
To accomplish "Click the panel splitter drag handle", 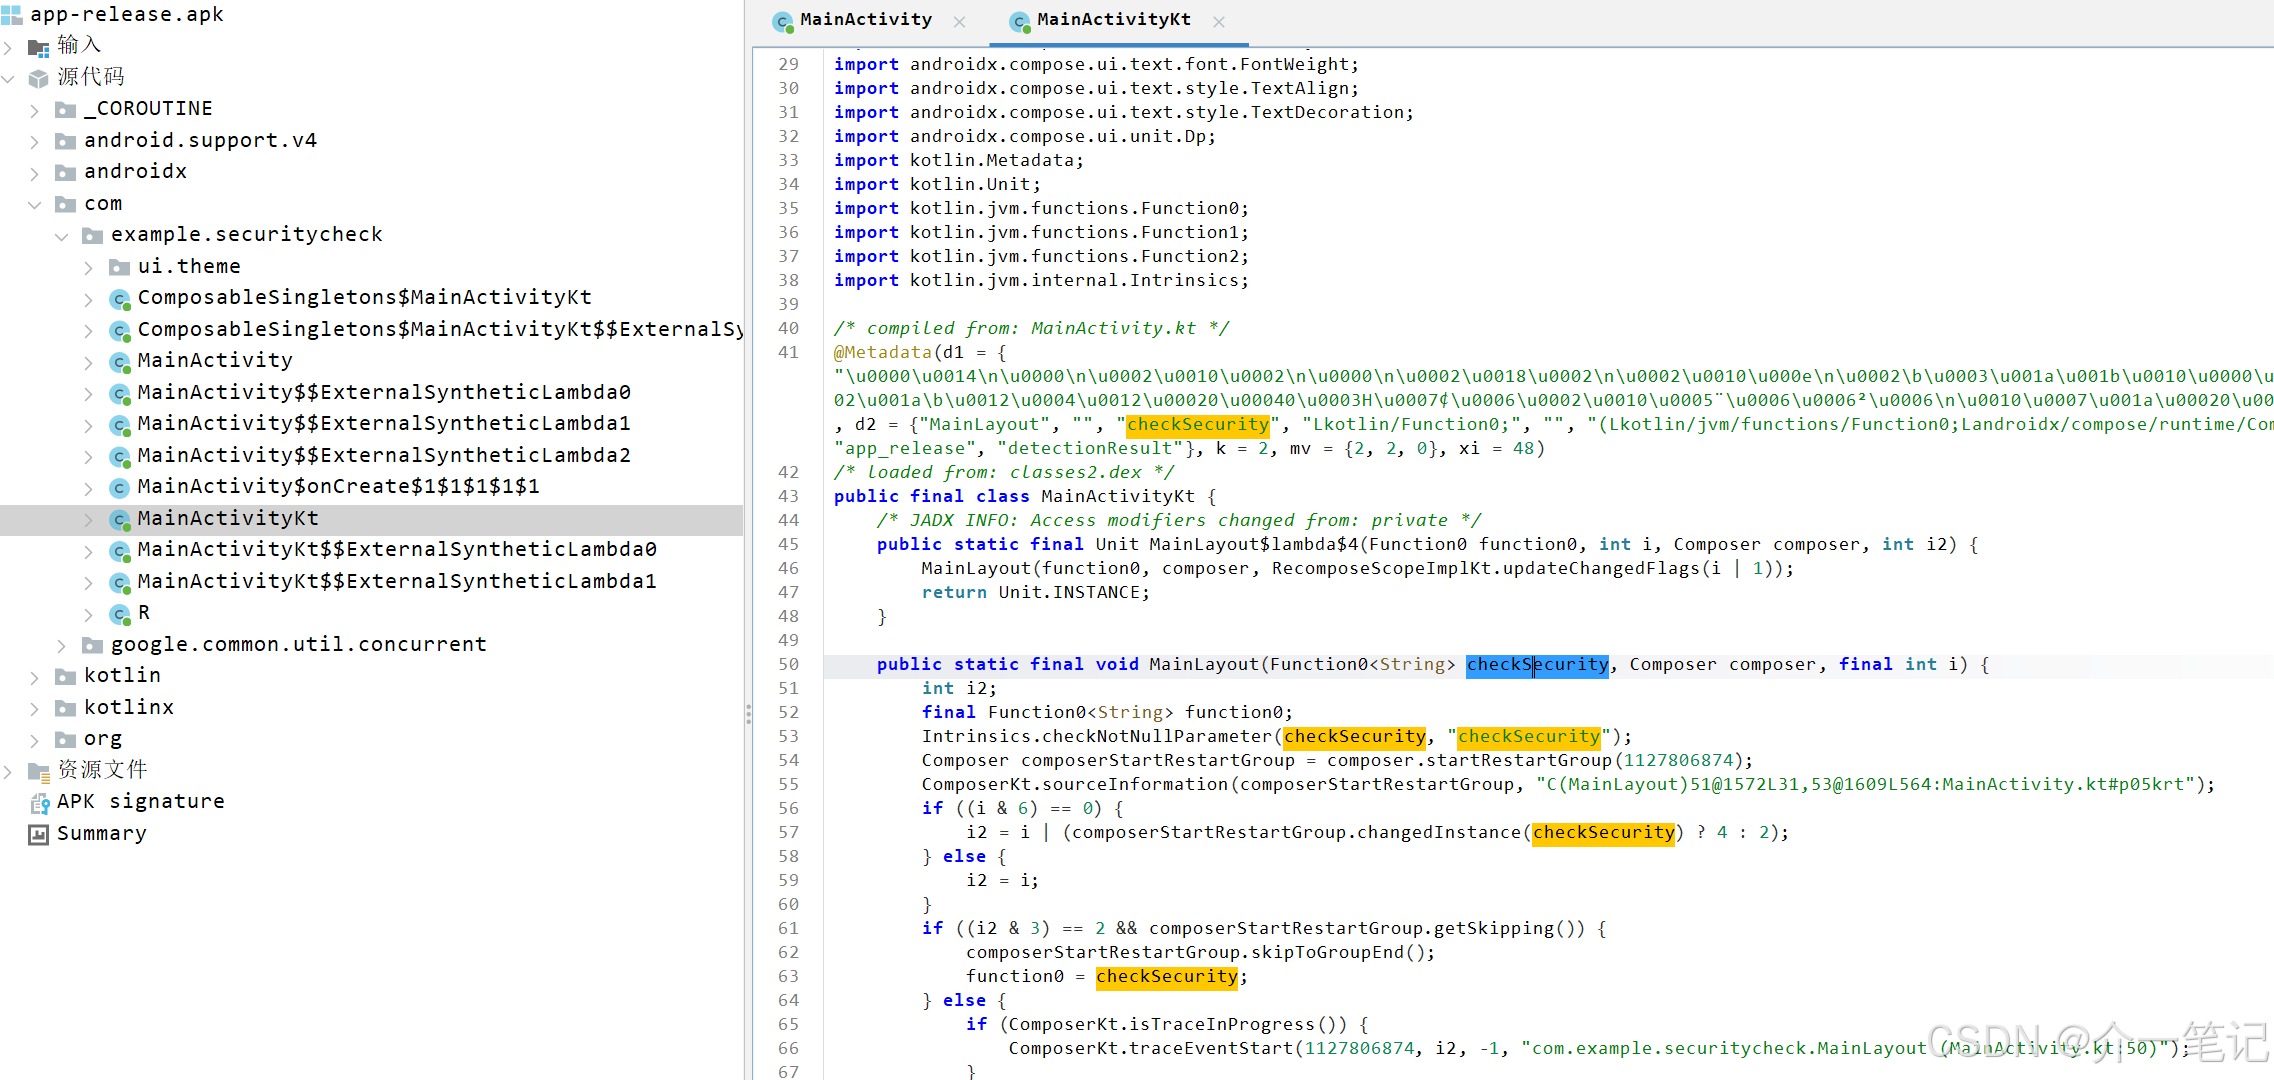I will coord(748,713).
